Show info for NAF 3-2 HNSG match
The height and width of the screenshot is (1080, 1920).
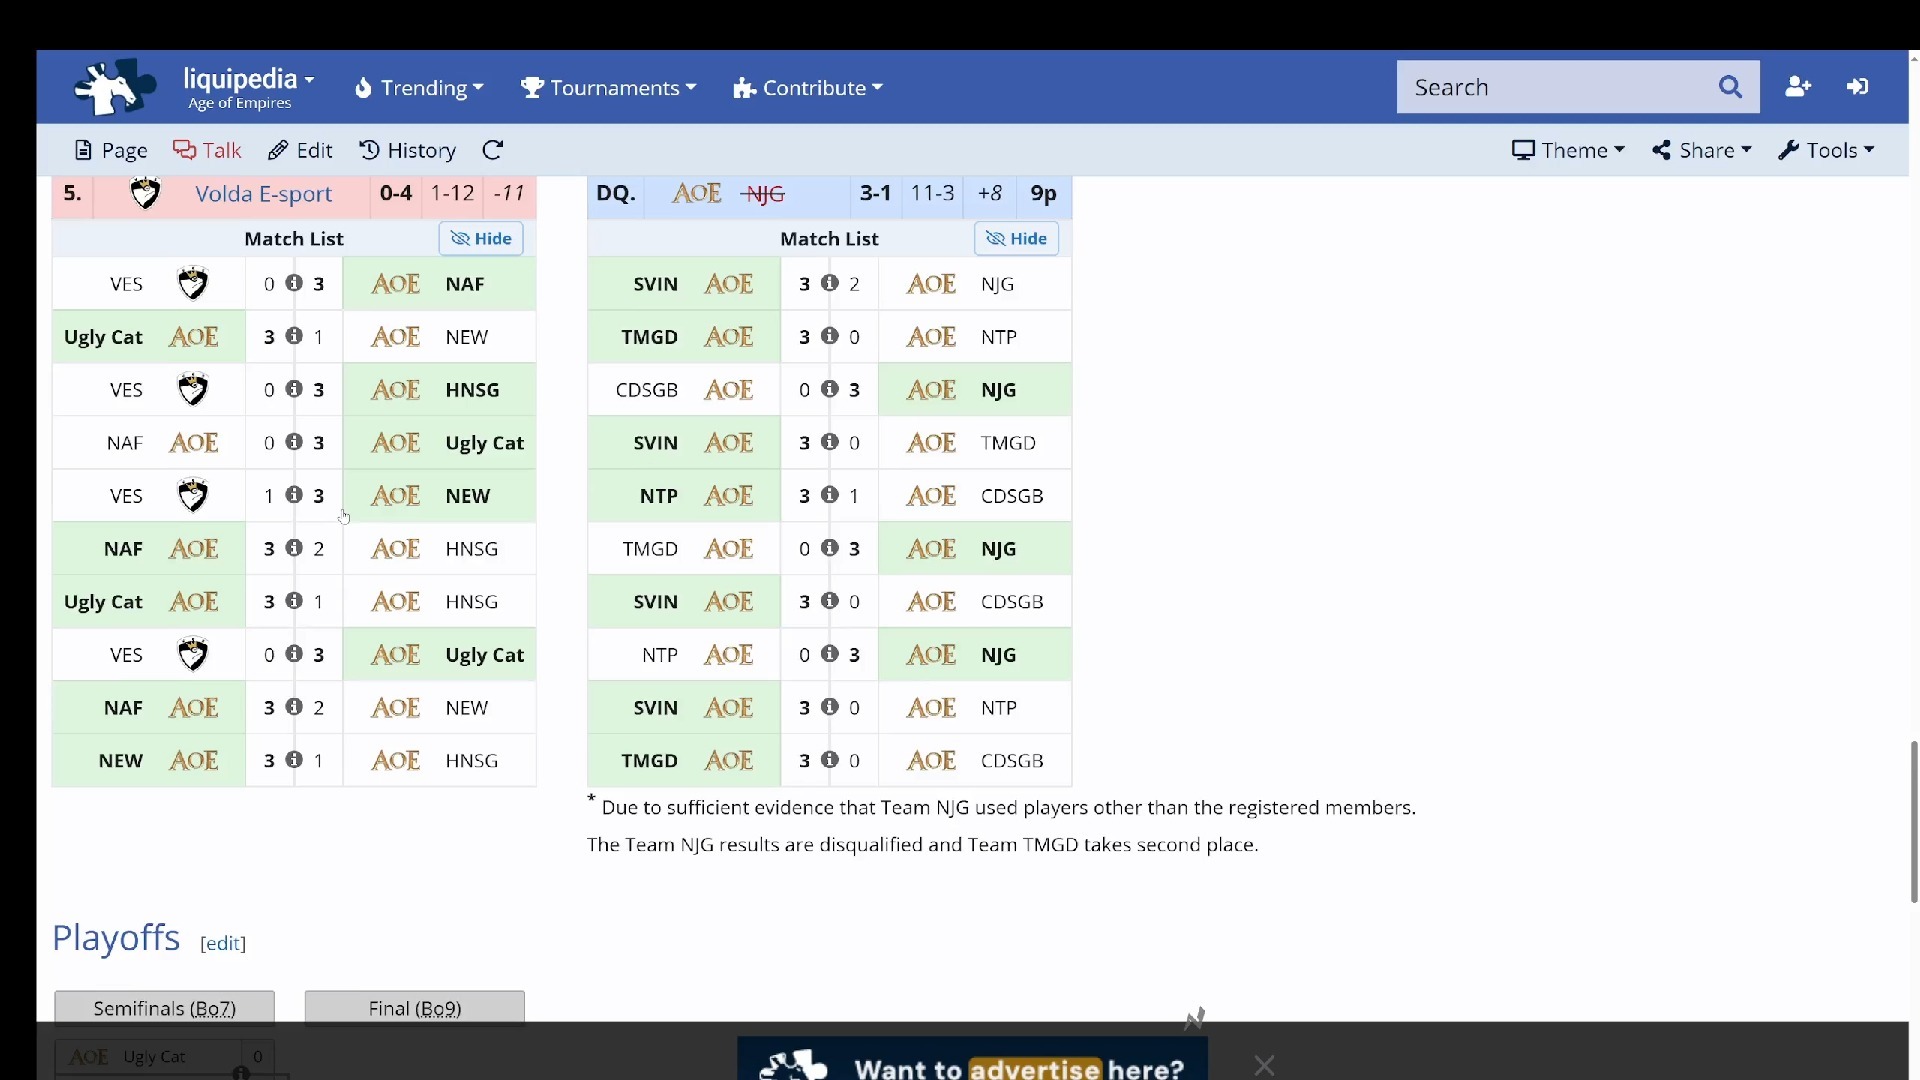point(294,548)
